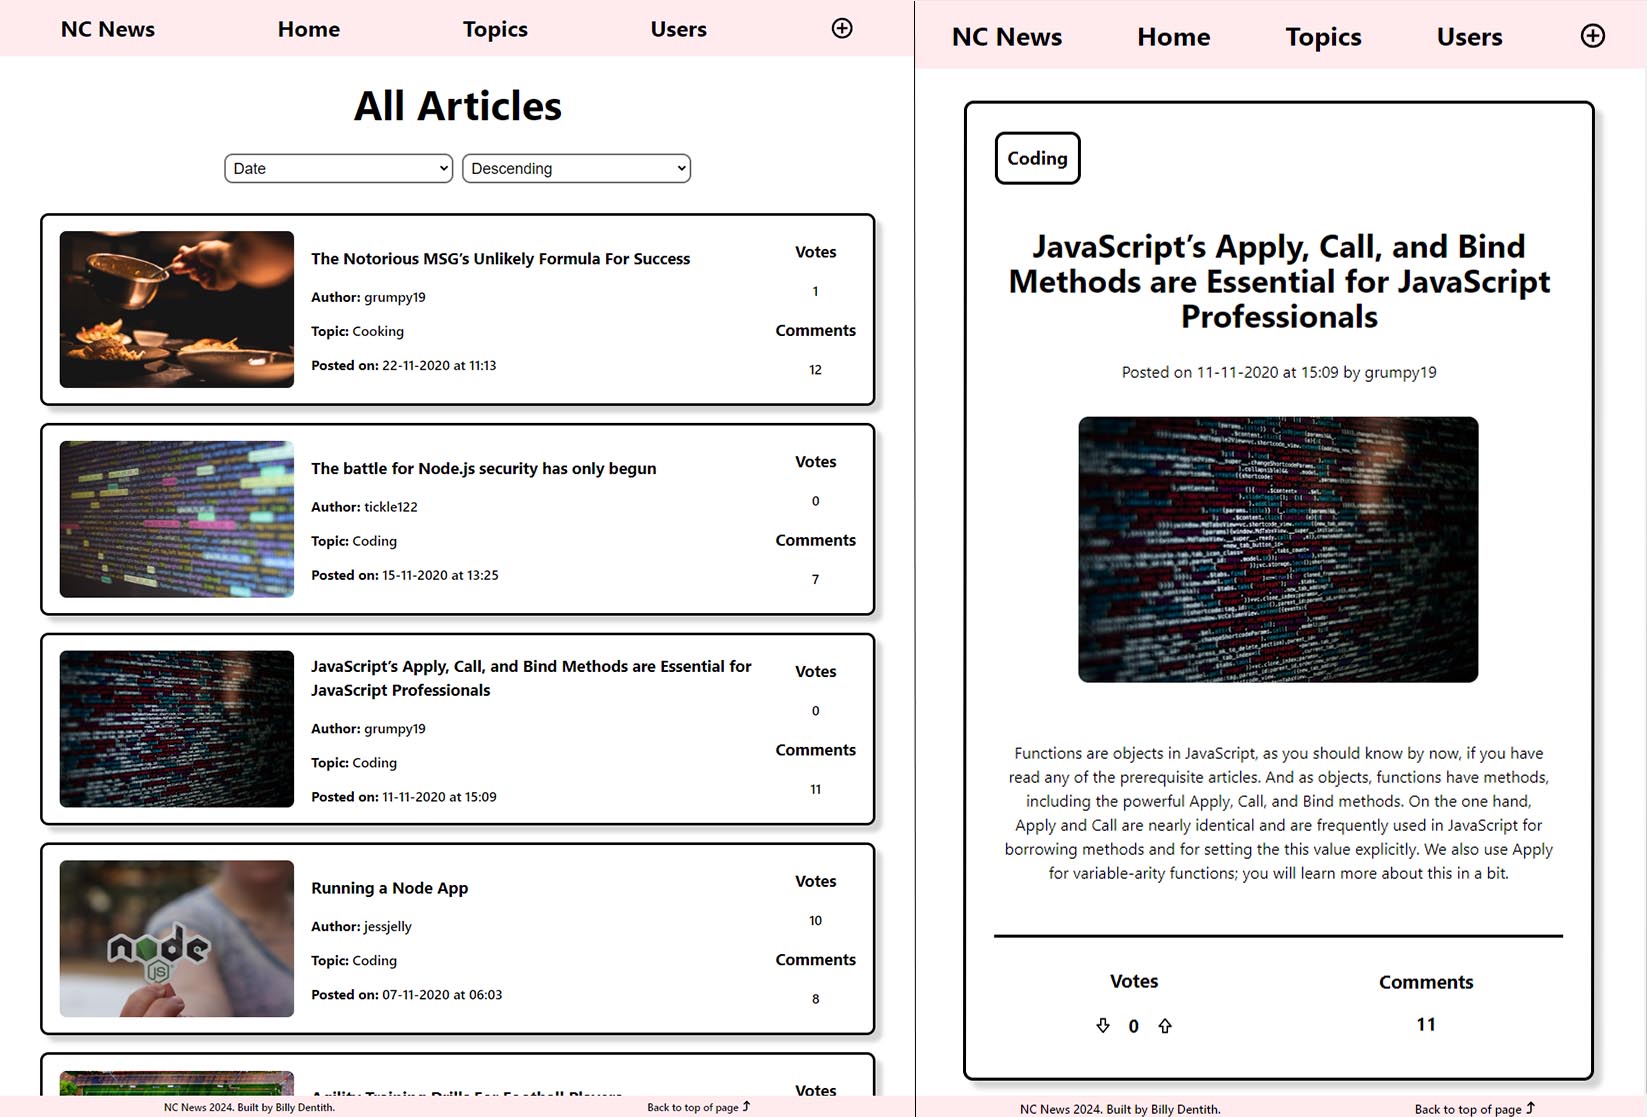Click the plus-circle icon in right navbar

(1592, 36)
